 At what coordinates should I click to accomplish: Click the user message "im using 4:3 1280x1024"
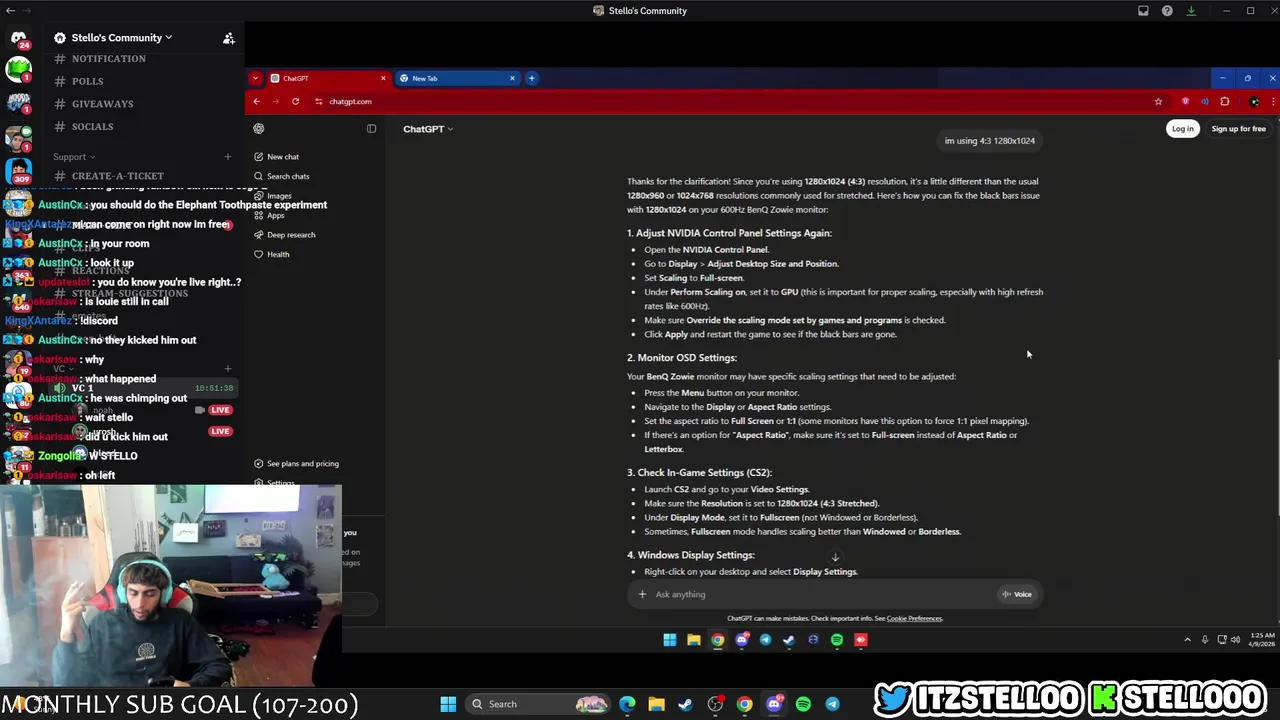click(x=990, y=141)
